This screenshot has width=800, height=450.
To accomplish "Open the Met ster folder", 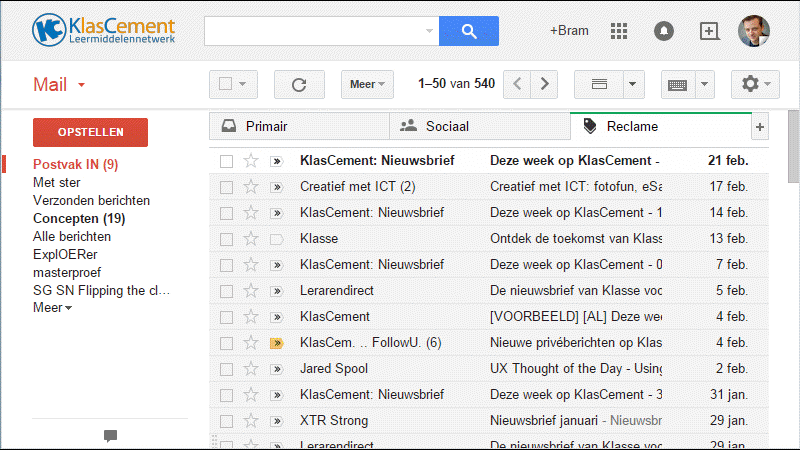I will coord(57,183).
